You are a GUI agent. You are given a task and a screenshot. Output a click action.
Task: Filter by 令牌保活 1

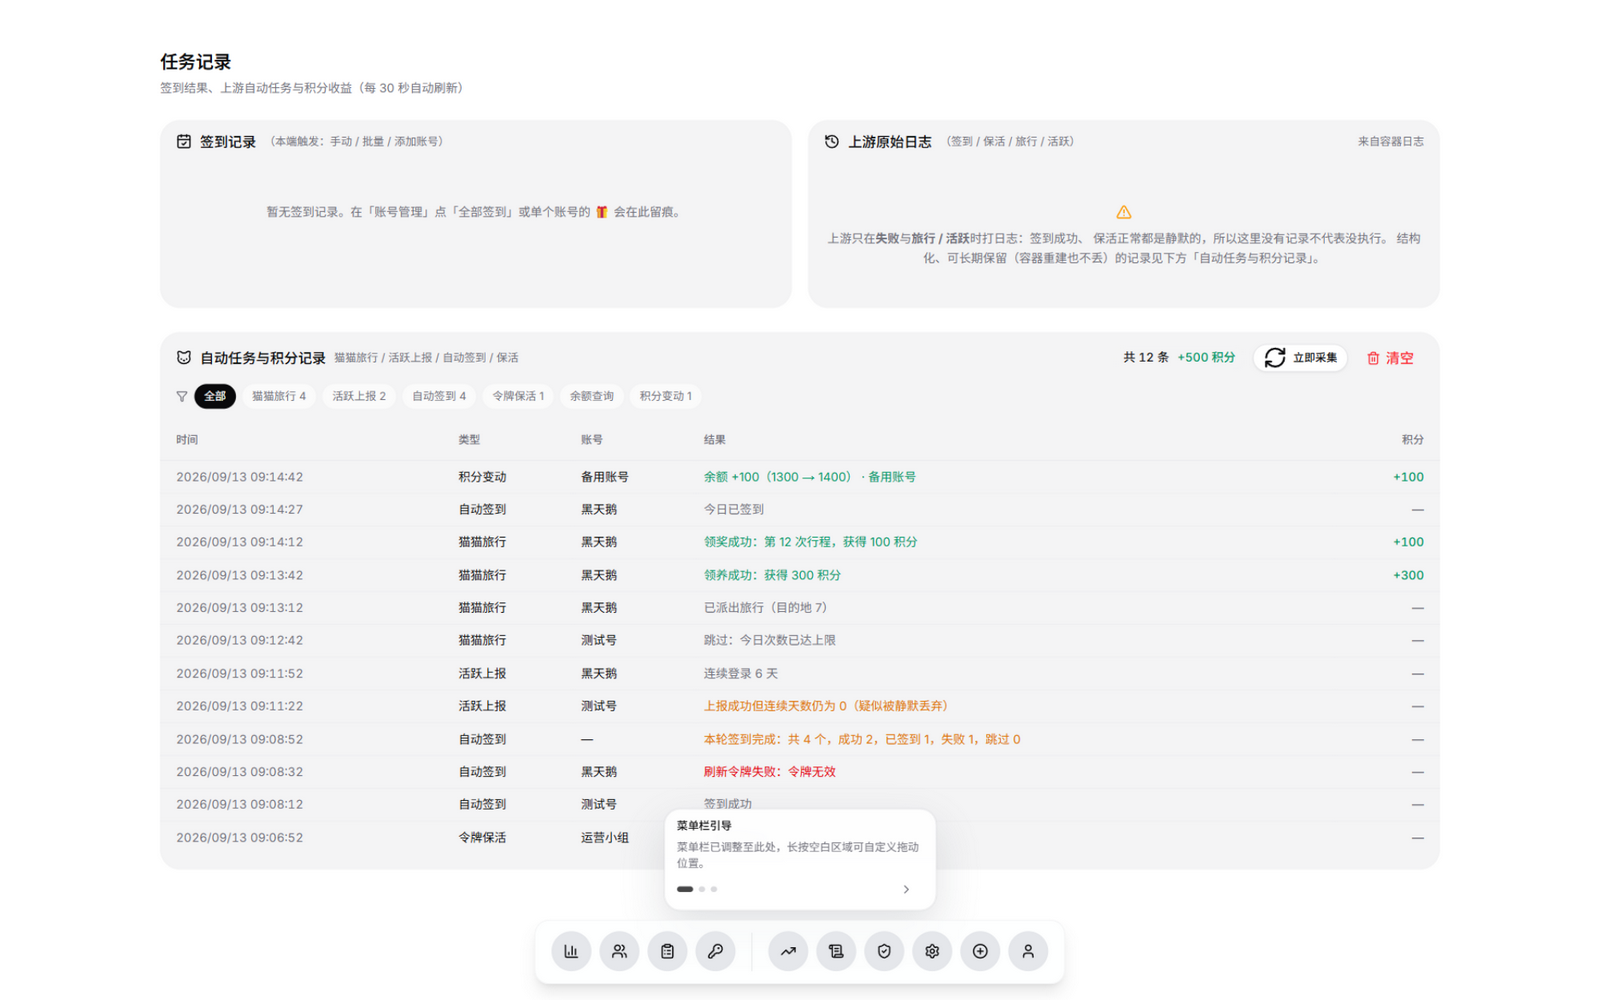518,396
